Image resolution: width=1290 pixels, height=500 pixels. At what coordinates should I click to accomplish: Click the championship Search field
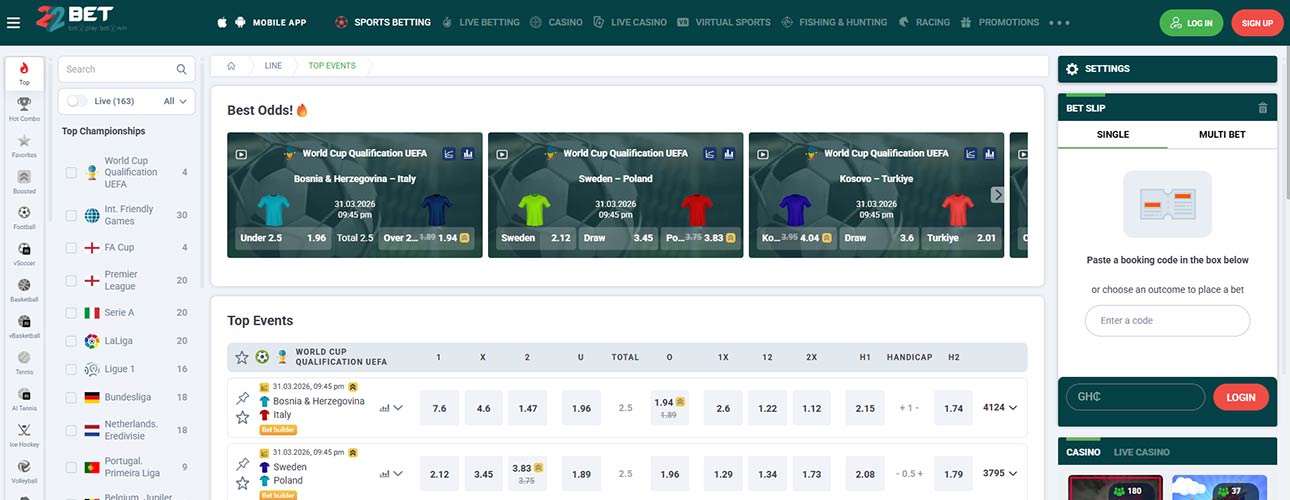coord(126,69)
